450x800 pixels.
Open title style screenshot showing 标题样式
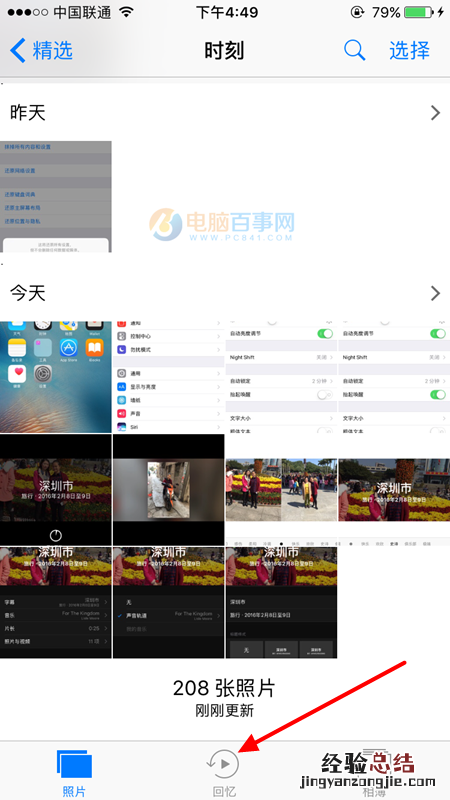point(281,603)
